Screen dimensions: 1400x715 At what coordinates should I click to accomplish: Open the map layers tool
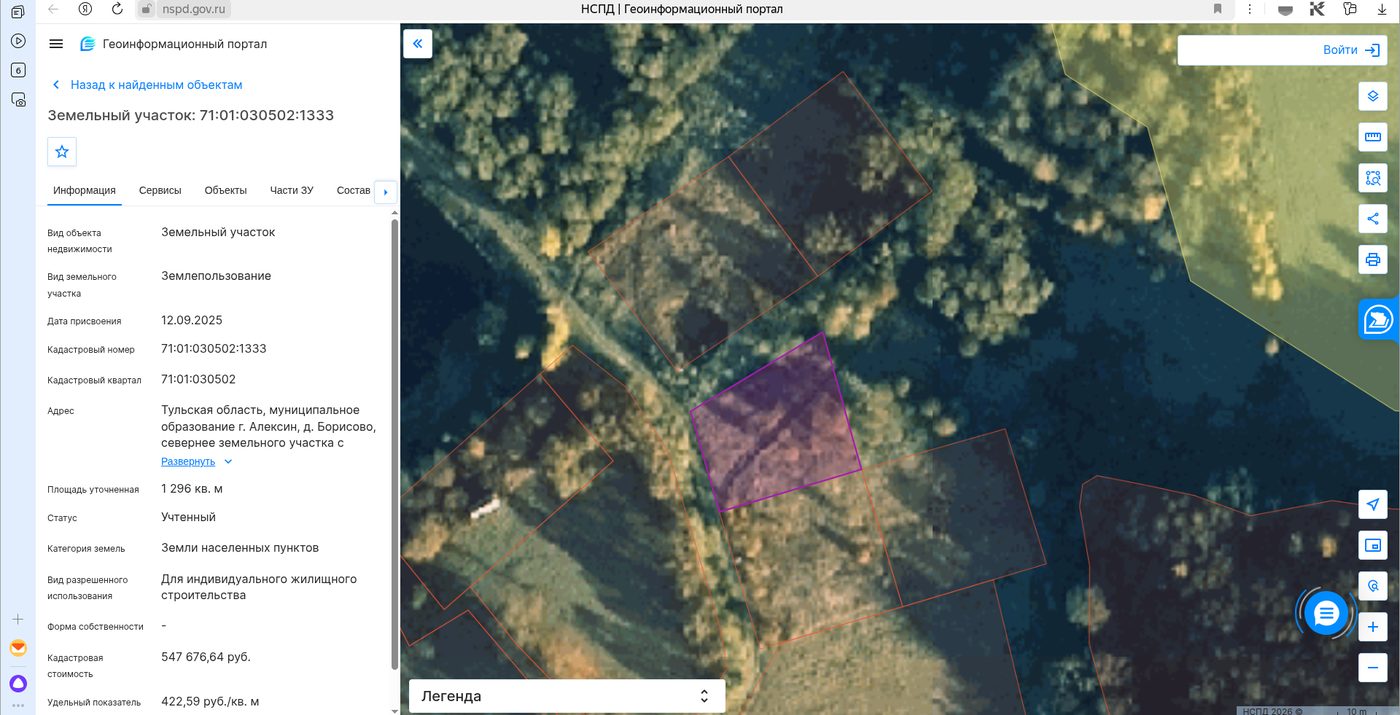coord(1373,96)
